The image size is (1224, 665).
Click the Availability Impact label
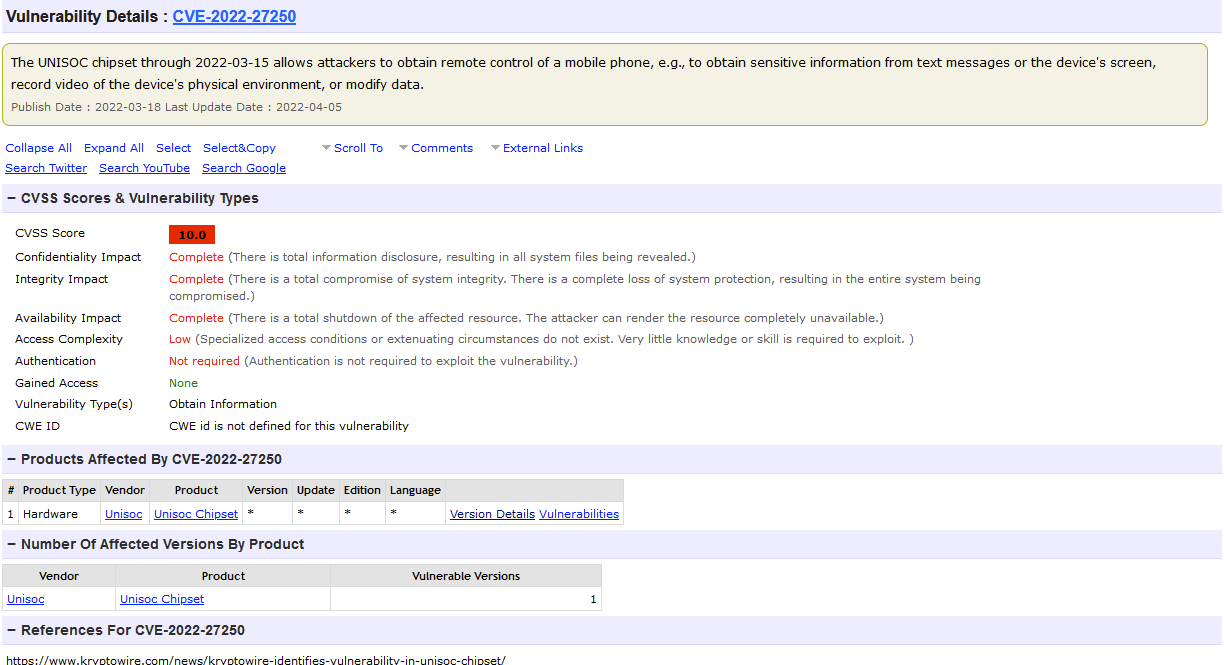[x=68, y=318]
